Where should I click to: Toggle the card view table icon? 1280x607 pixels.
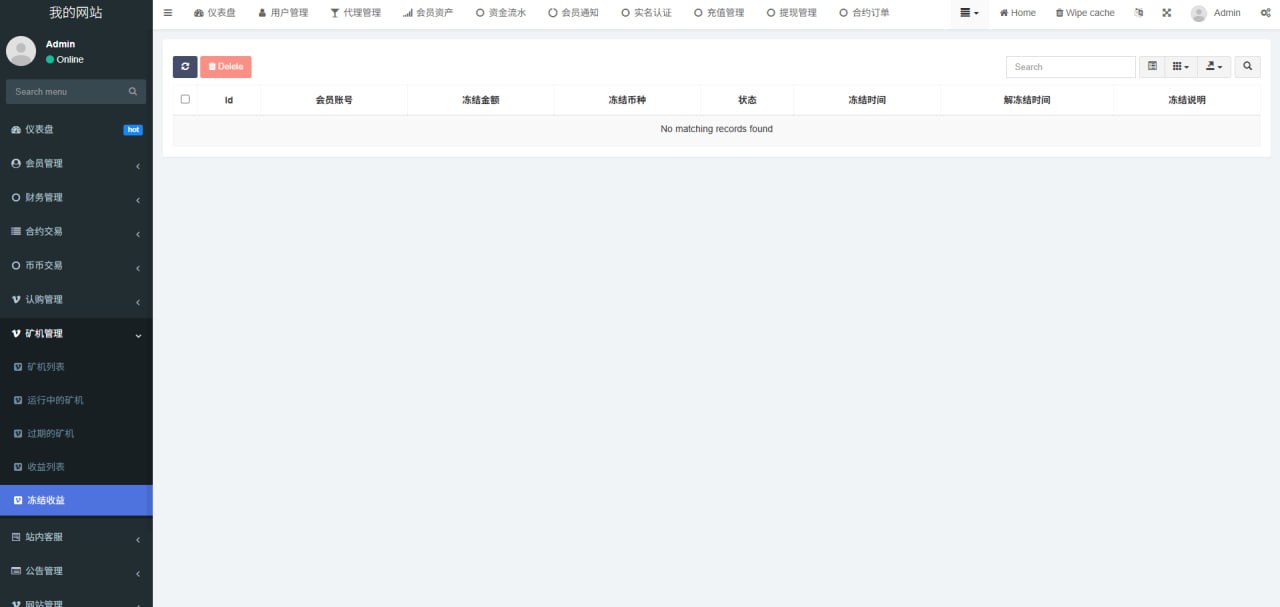[1152, 67]
